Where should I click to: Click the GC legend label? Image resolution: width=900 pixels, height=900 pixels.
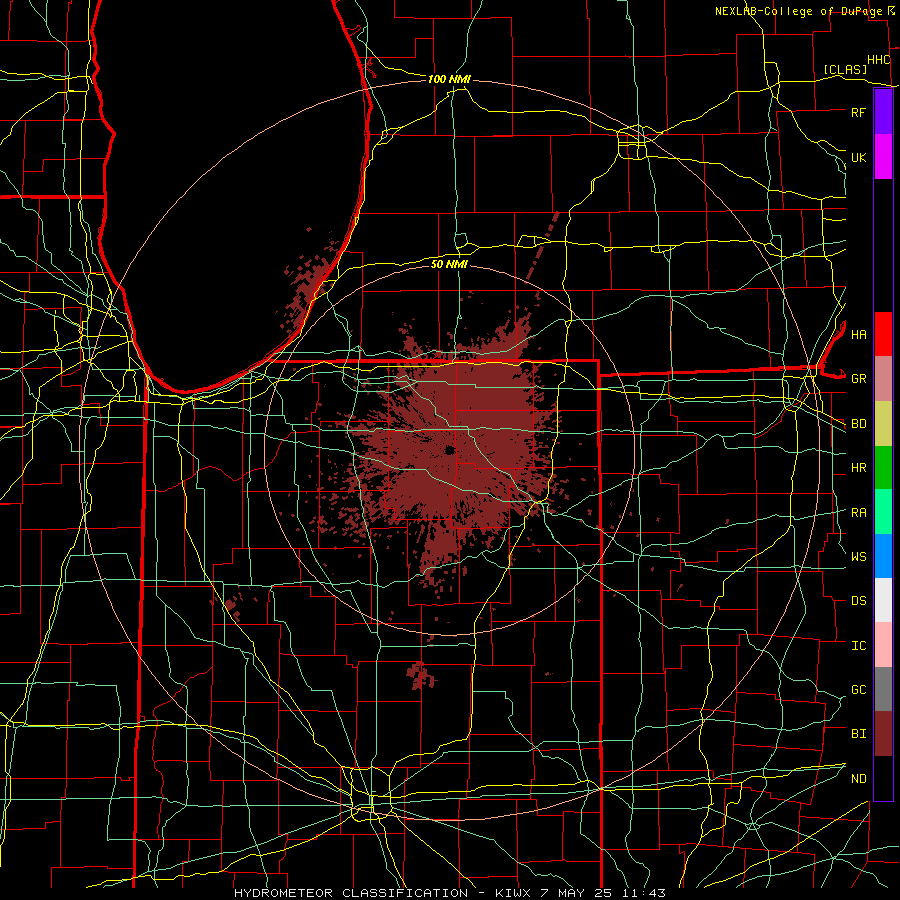tap(858, 690)
